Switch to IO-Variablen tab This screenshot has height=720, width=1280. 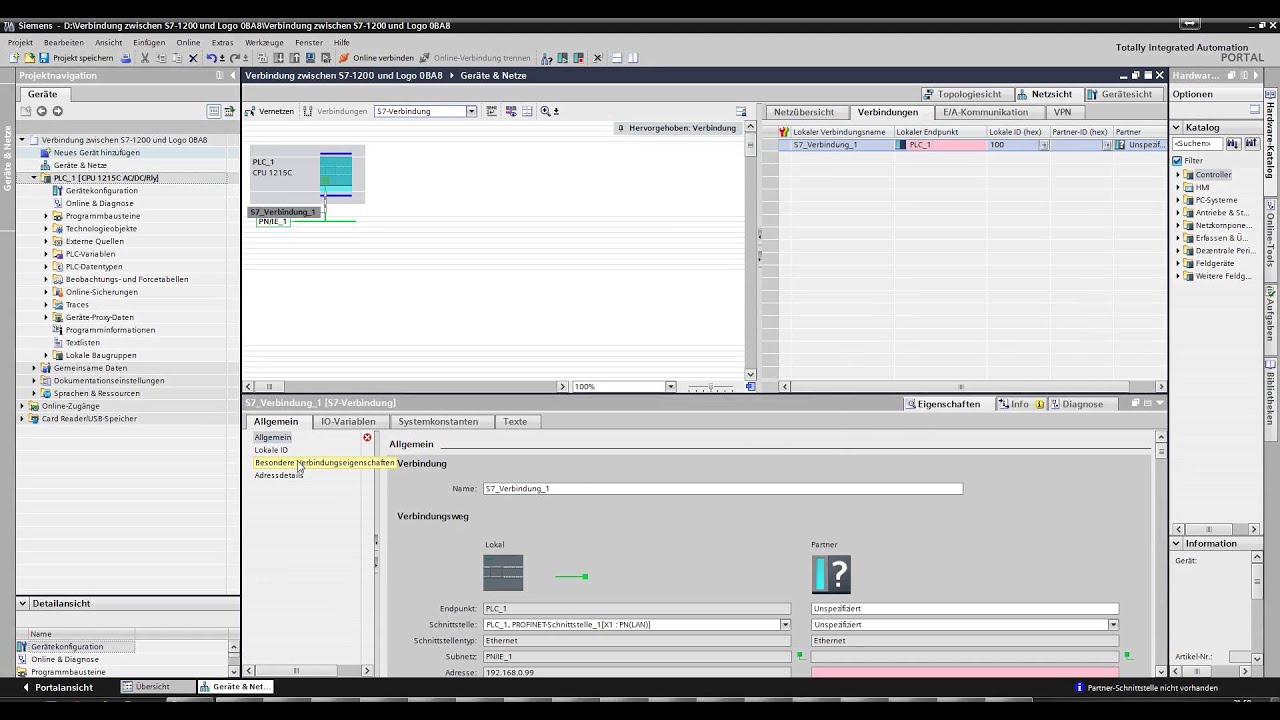coord(348,422)
